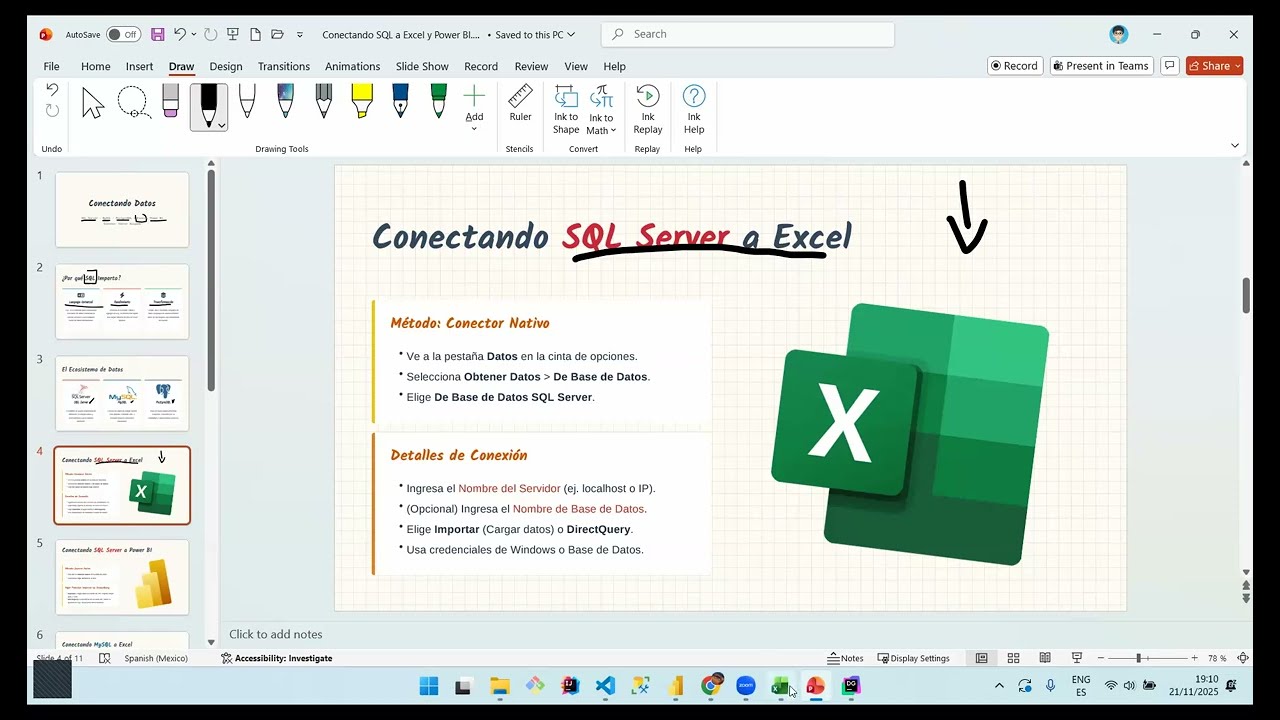1280x720 pixels.
Task: Open the Share button dropdown arrow
Action: (1237, 66)
